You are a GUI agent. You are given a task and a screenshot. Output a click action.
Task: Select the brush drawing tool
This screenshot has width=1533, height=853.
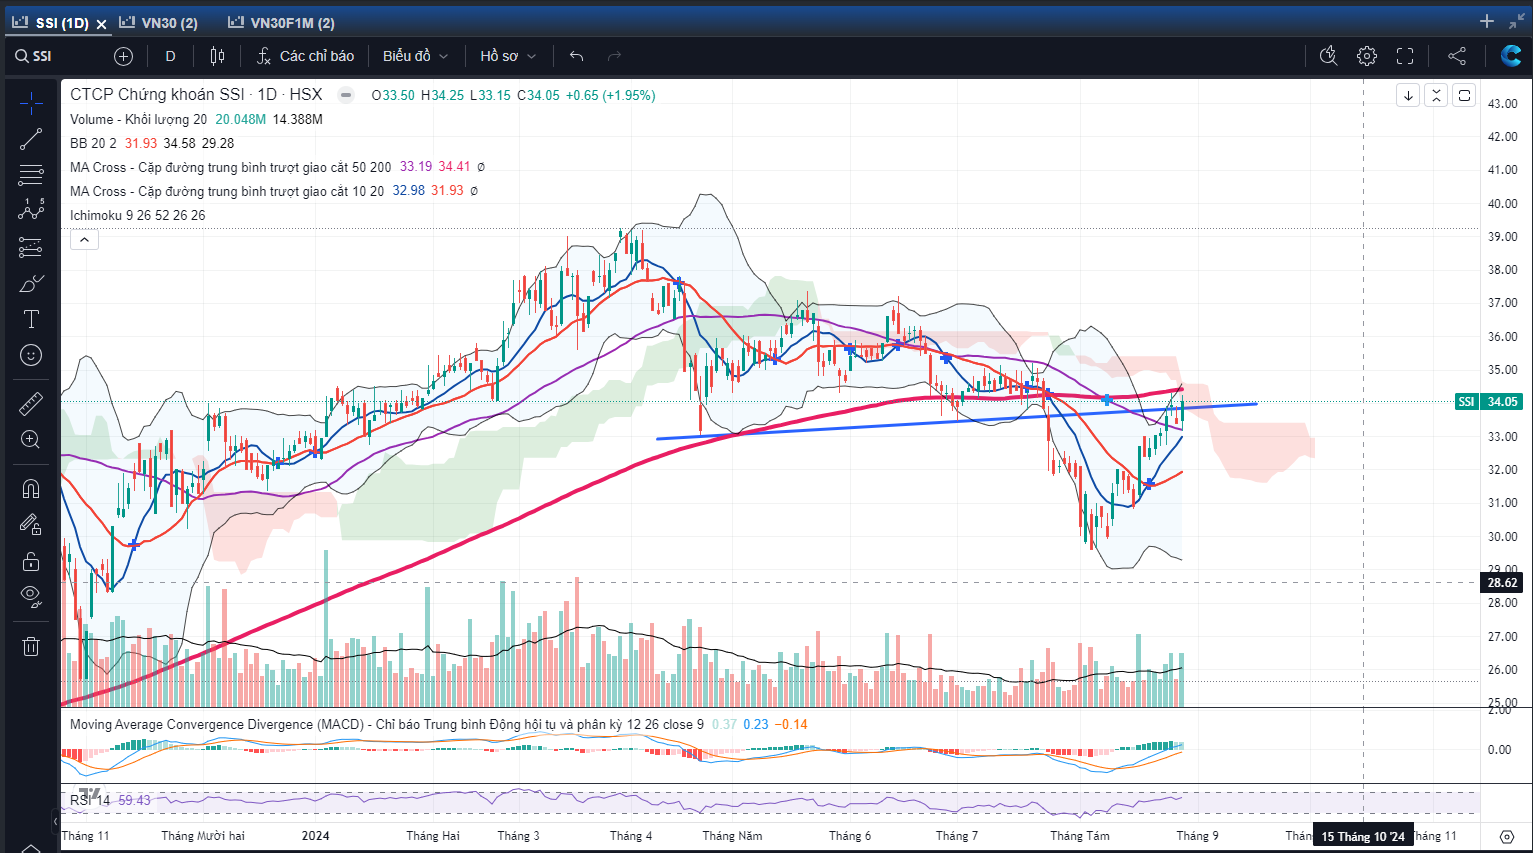31,283
